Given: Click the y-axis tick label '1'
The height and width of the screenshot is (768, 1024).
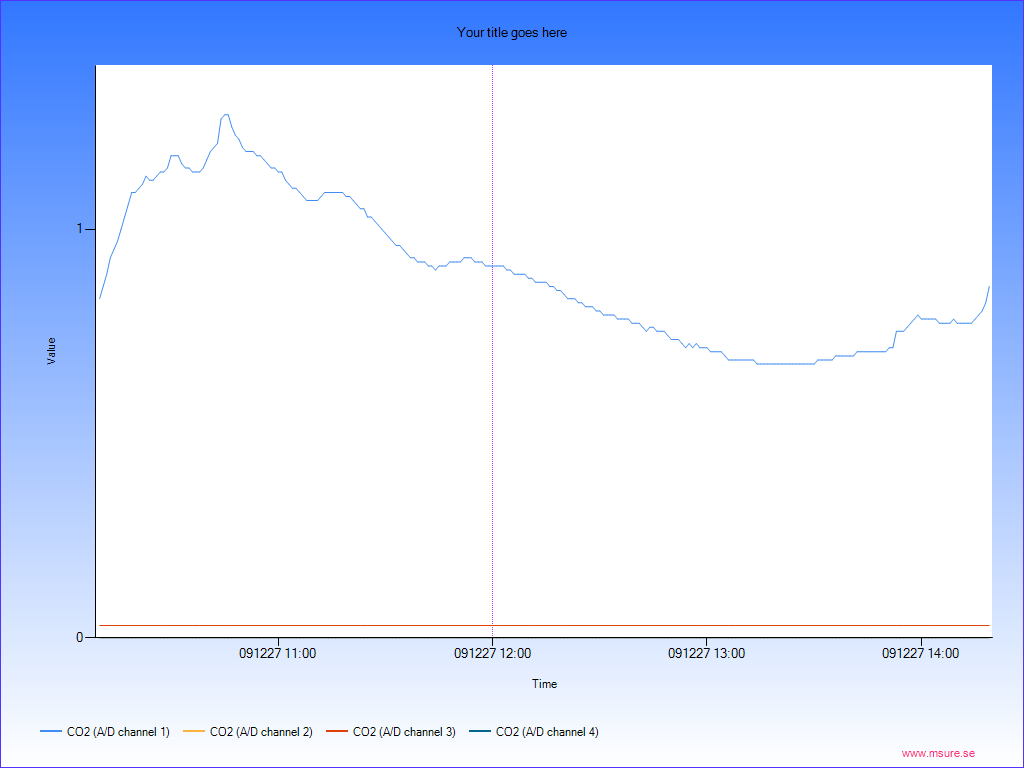Looking at the screenshot, I should click(80, 229).
